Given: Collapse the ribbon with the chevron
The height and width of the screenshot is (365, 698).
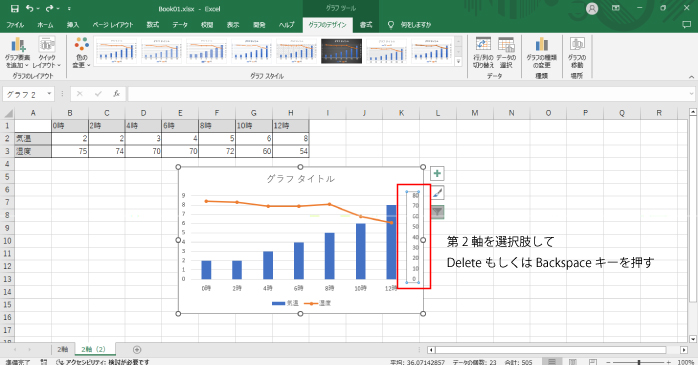Looking at the screenshot, I should click(691, 77).
